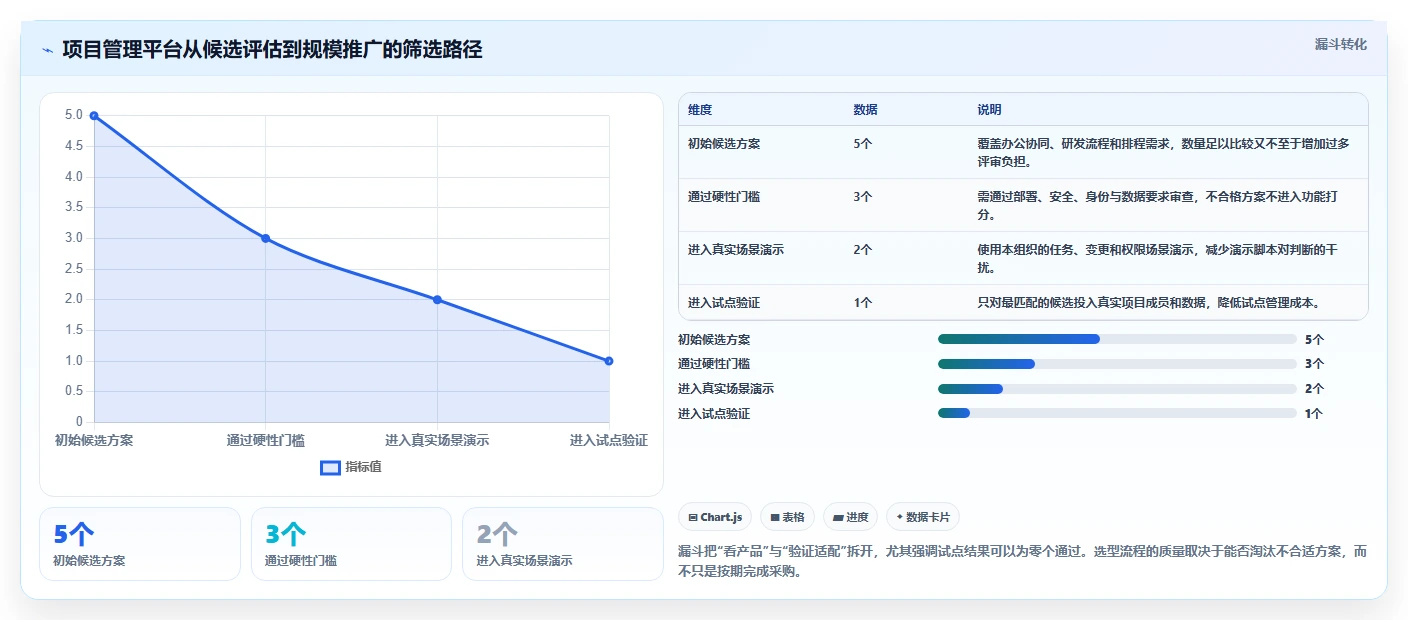Click the description starting 需通过部署、安全
Viewport: 1408px width, 620px height.
[1158, 205]
